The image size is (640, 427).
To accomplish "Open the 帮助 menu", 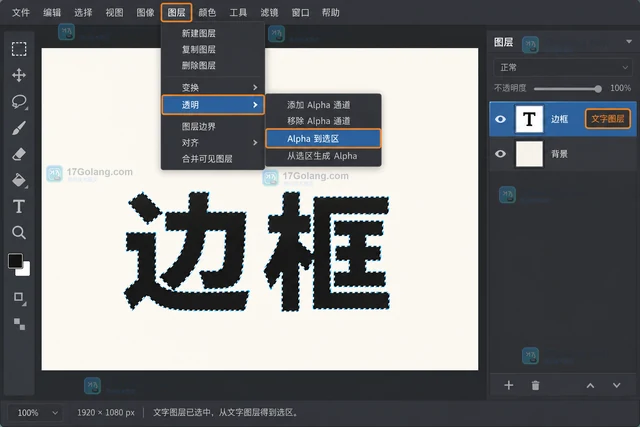I will (331, 13).
